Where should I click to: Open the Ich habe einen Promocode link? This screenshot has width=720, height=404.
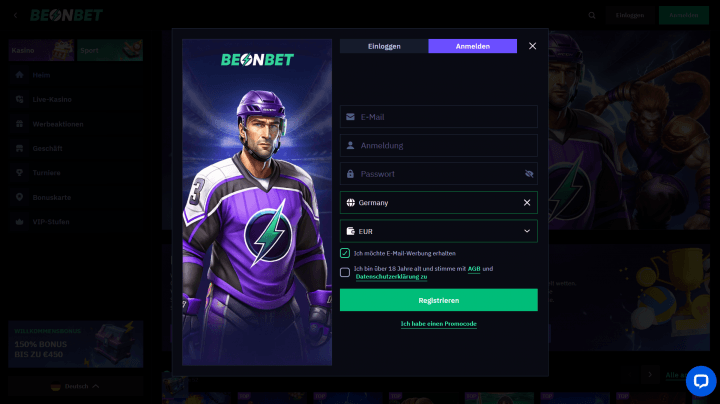(439, 324)
